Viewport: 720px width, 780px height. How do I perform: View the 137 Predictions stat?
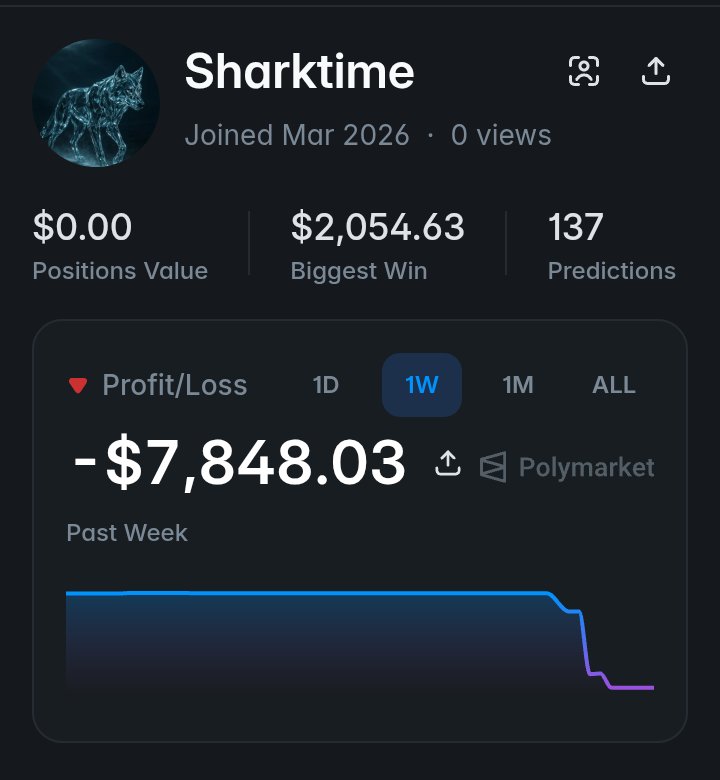(x=576, y=228)
